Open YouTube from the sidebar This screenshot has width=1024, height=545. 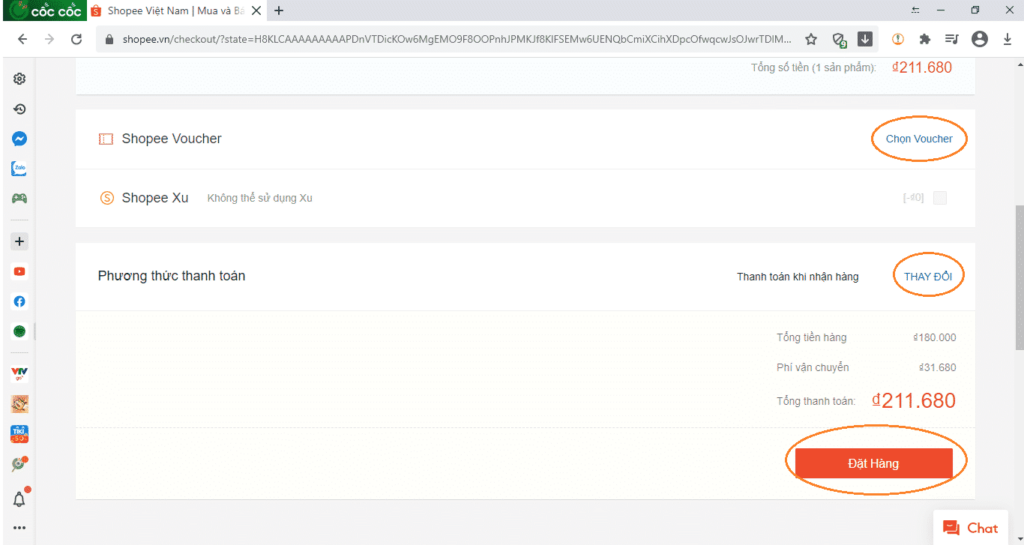tap(20, 272)
